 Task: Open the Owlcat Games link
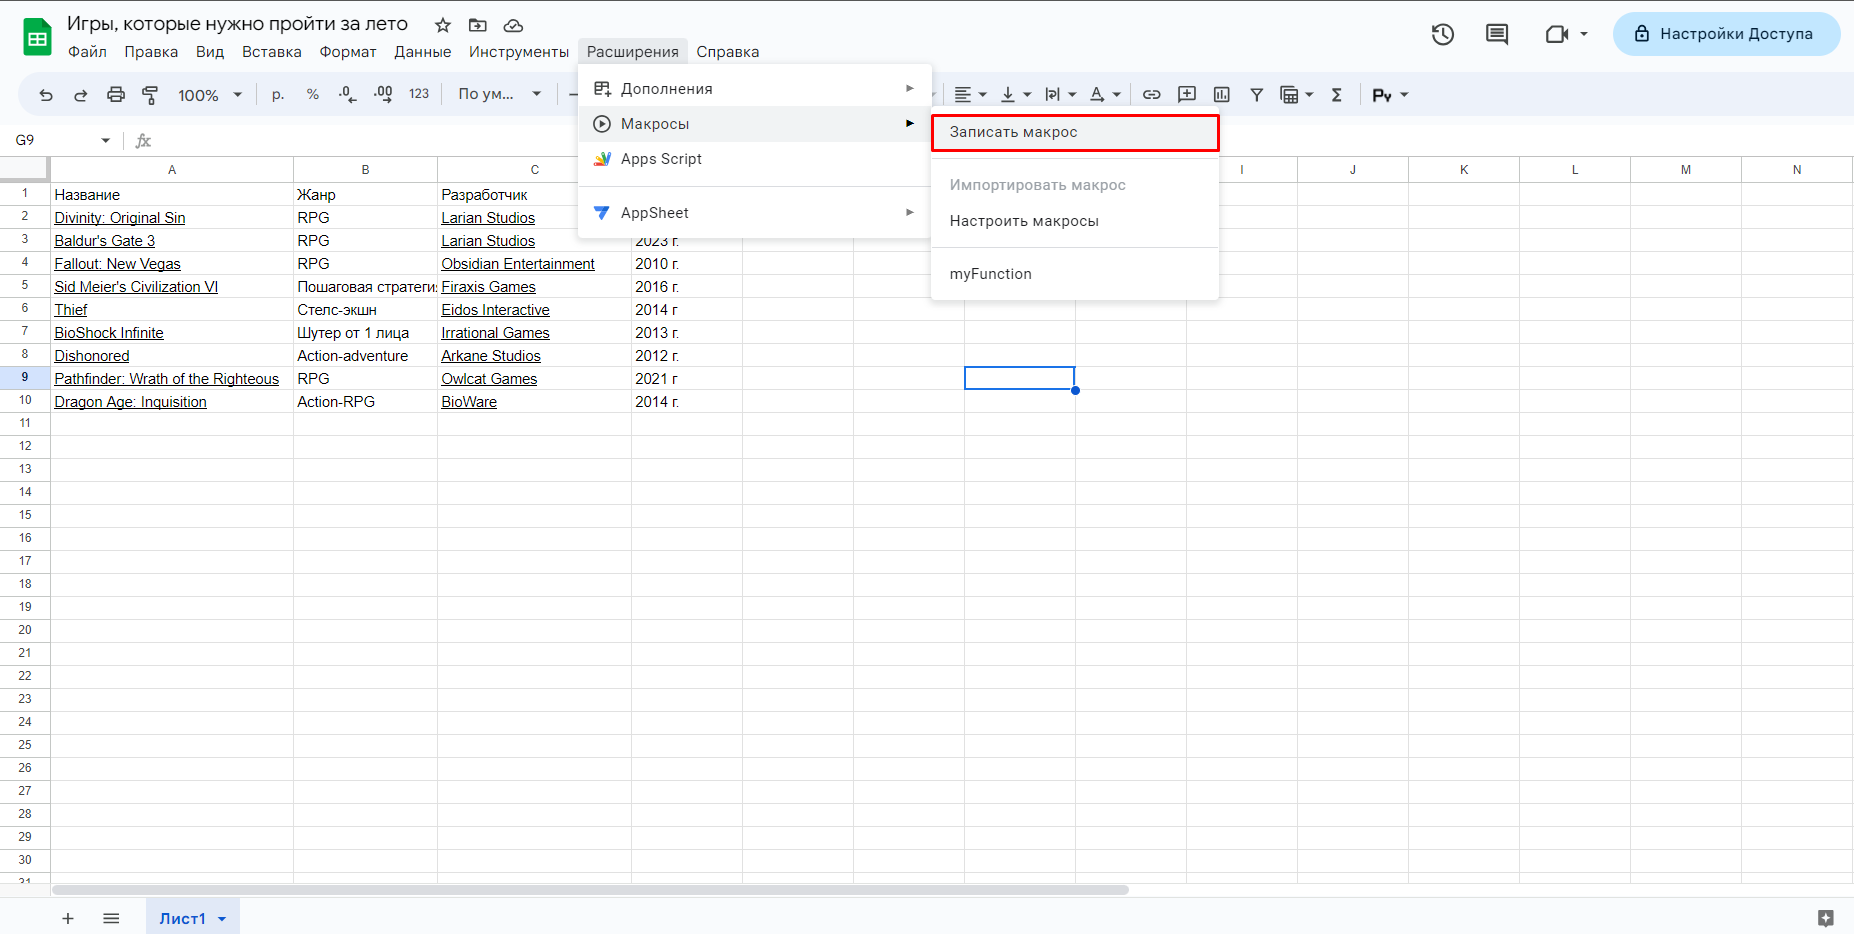(489, 379)
